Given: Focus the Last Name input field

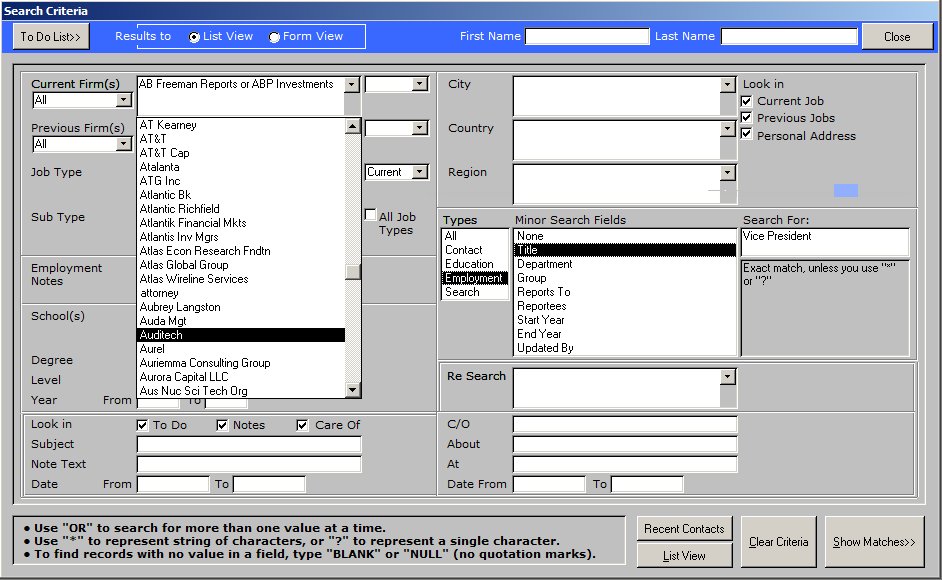Looking at the screenshot, I should (789, 37).
